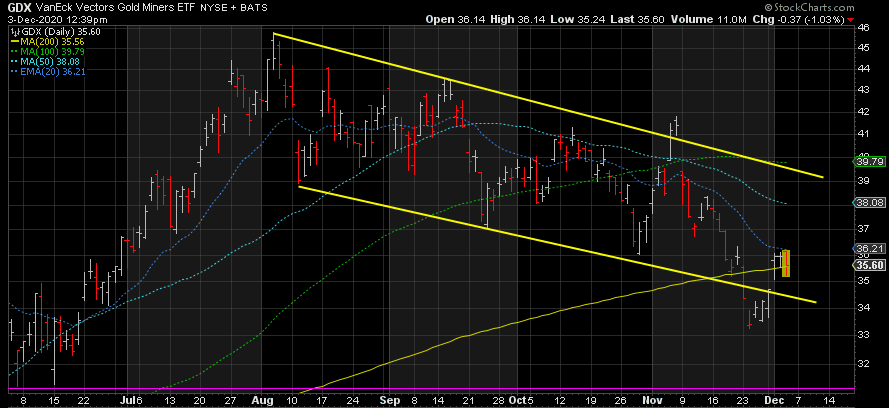Click the Aug date label
The image size is (889, 408).
[x=264, y=400]
